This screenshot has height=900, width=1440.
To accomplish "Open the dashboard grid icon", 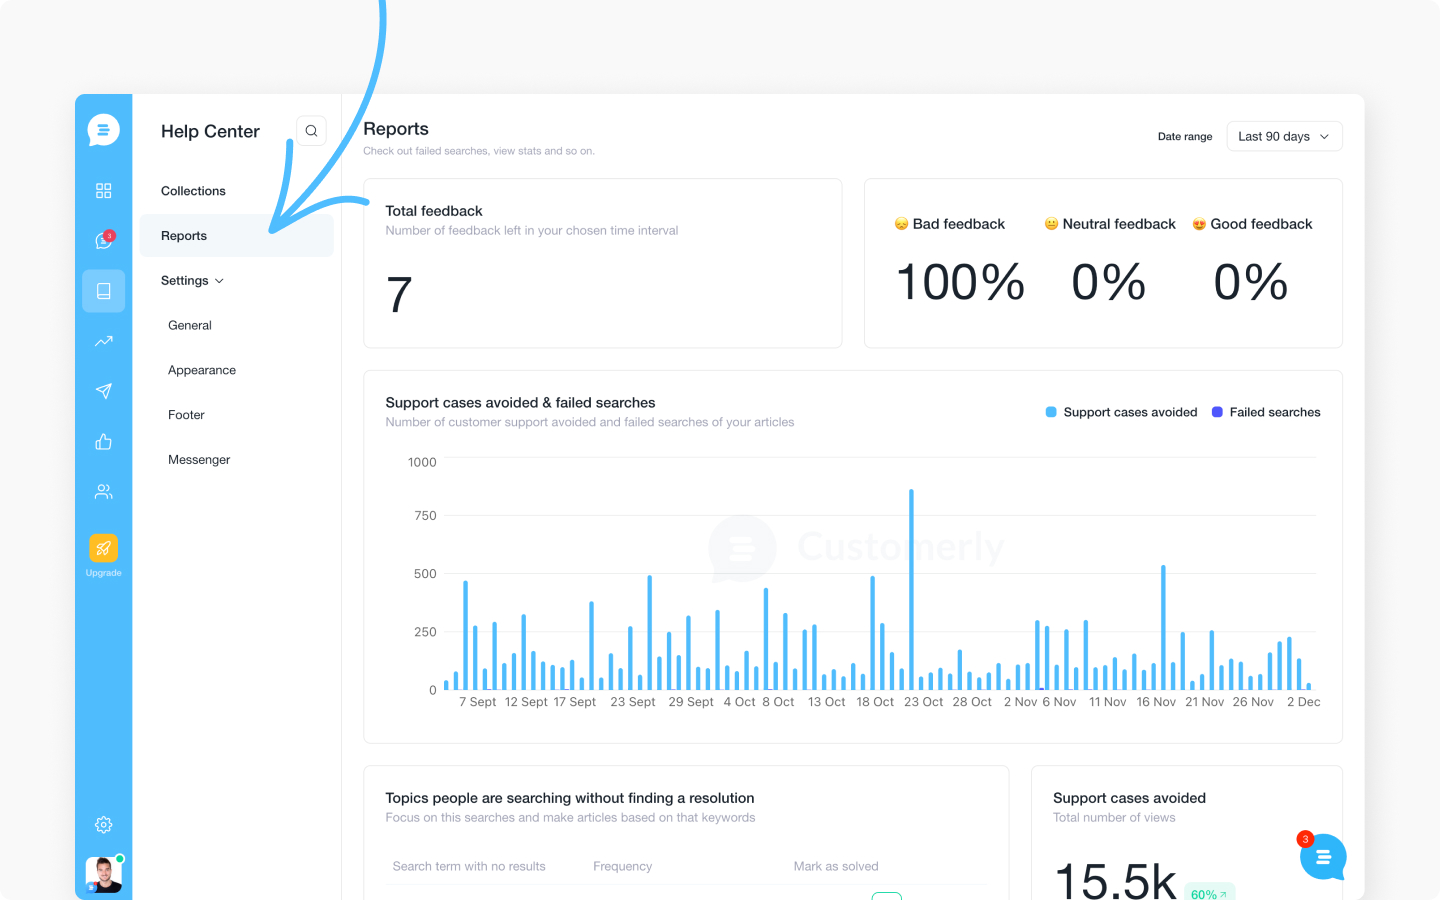I will tap(103, 191).
